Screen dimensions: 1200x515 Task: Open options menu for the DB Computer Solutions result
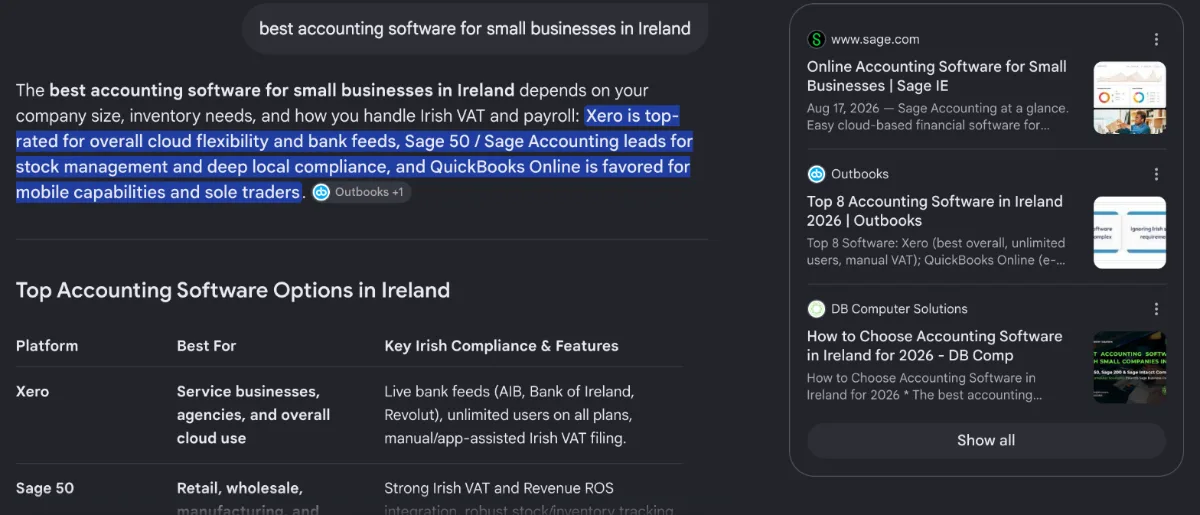point(1156,309)
